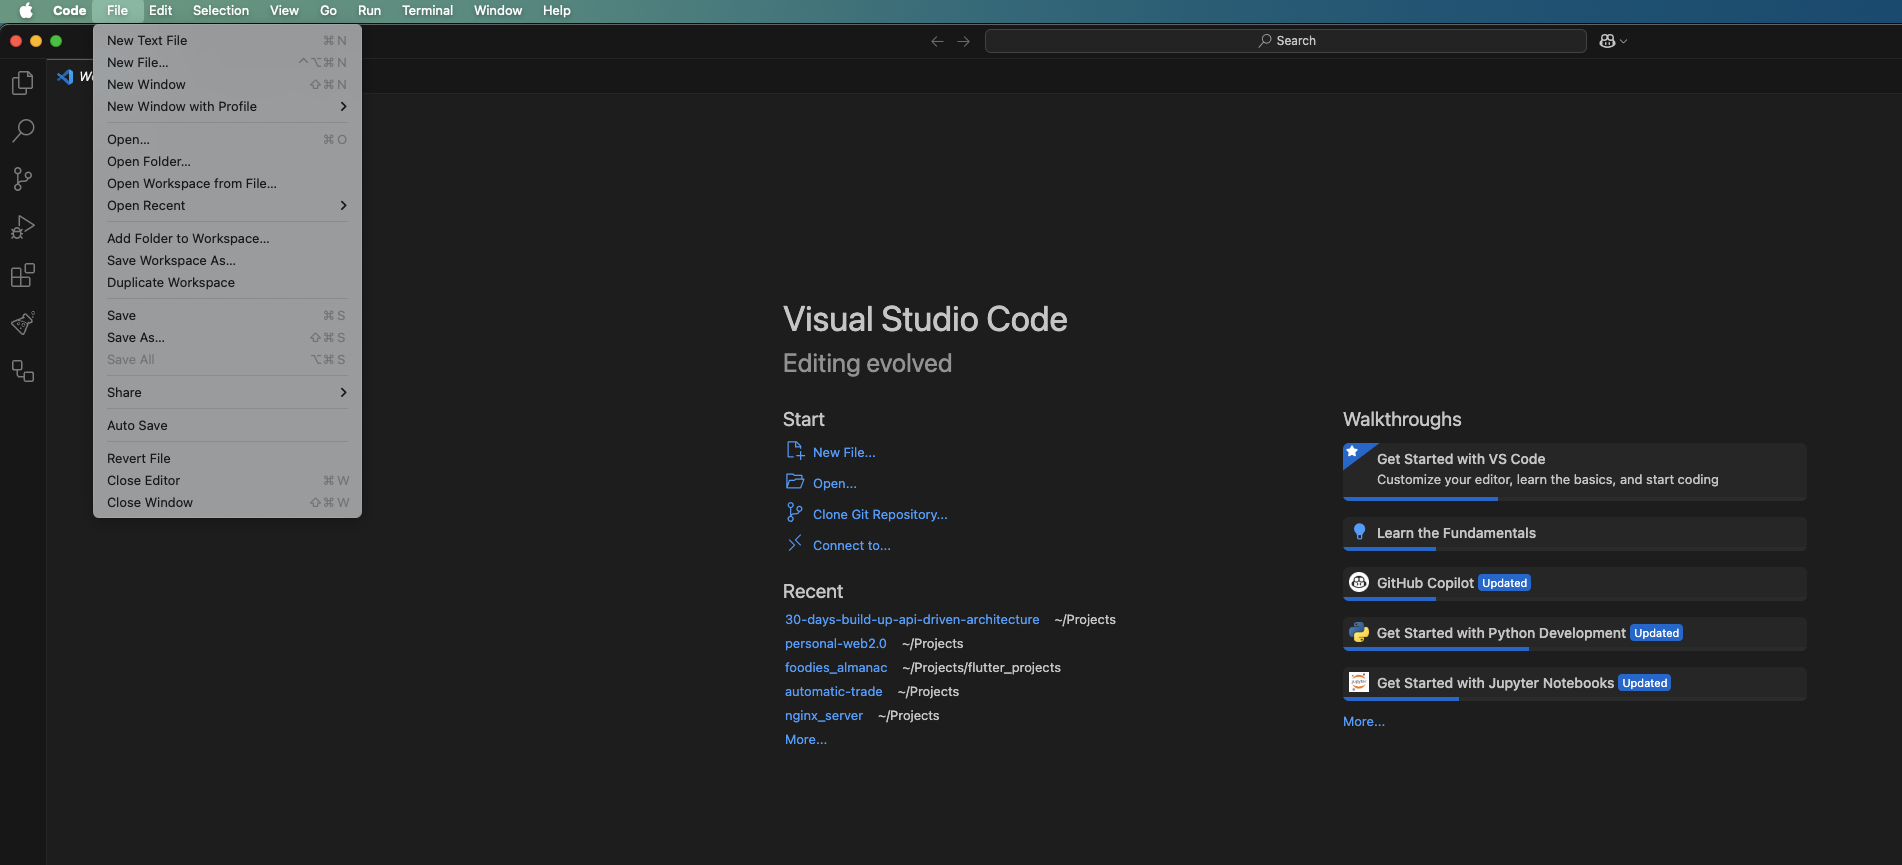Open the View menu in menu bar
1902x865 pixels.
pyautogui.click(x=284, y=10)
